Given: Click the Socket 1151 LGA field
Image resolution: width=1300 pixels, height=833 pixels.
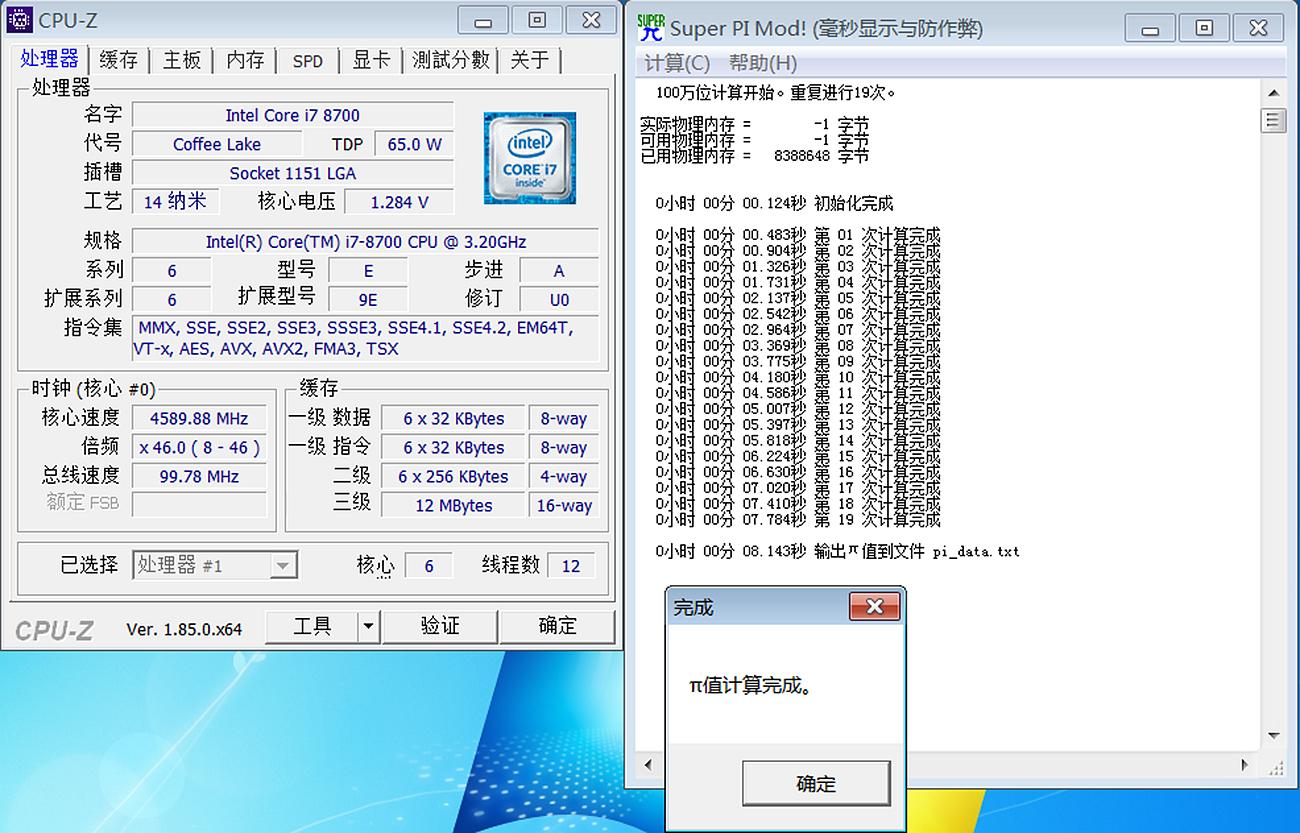Looking at the screenshot, I should (x=293, y=173).
